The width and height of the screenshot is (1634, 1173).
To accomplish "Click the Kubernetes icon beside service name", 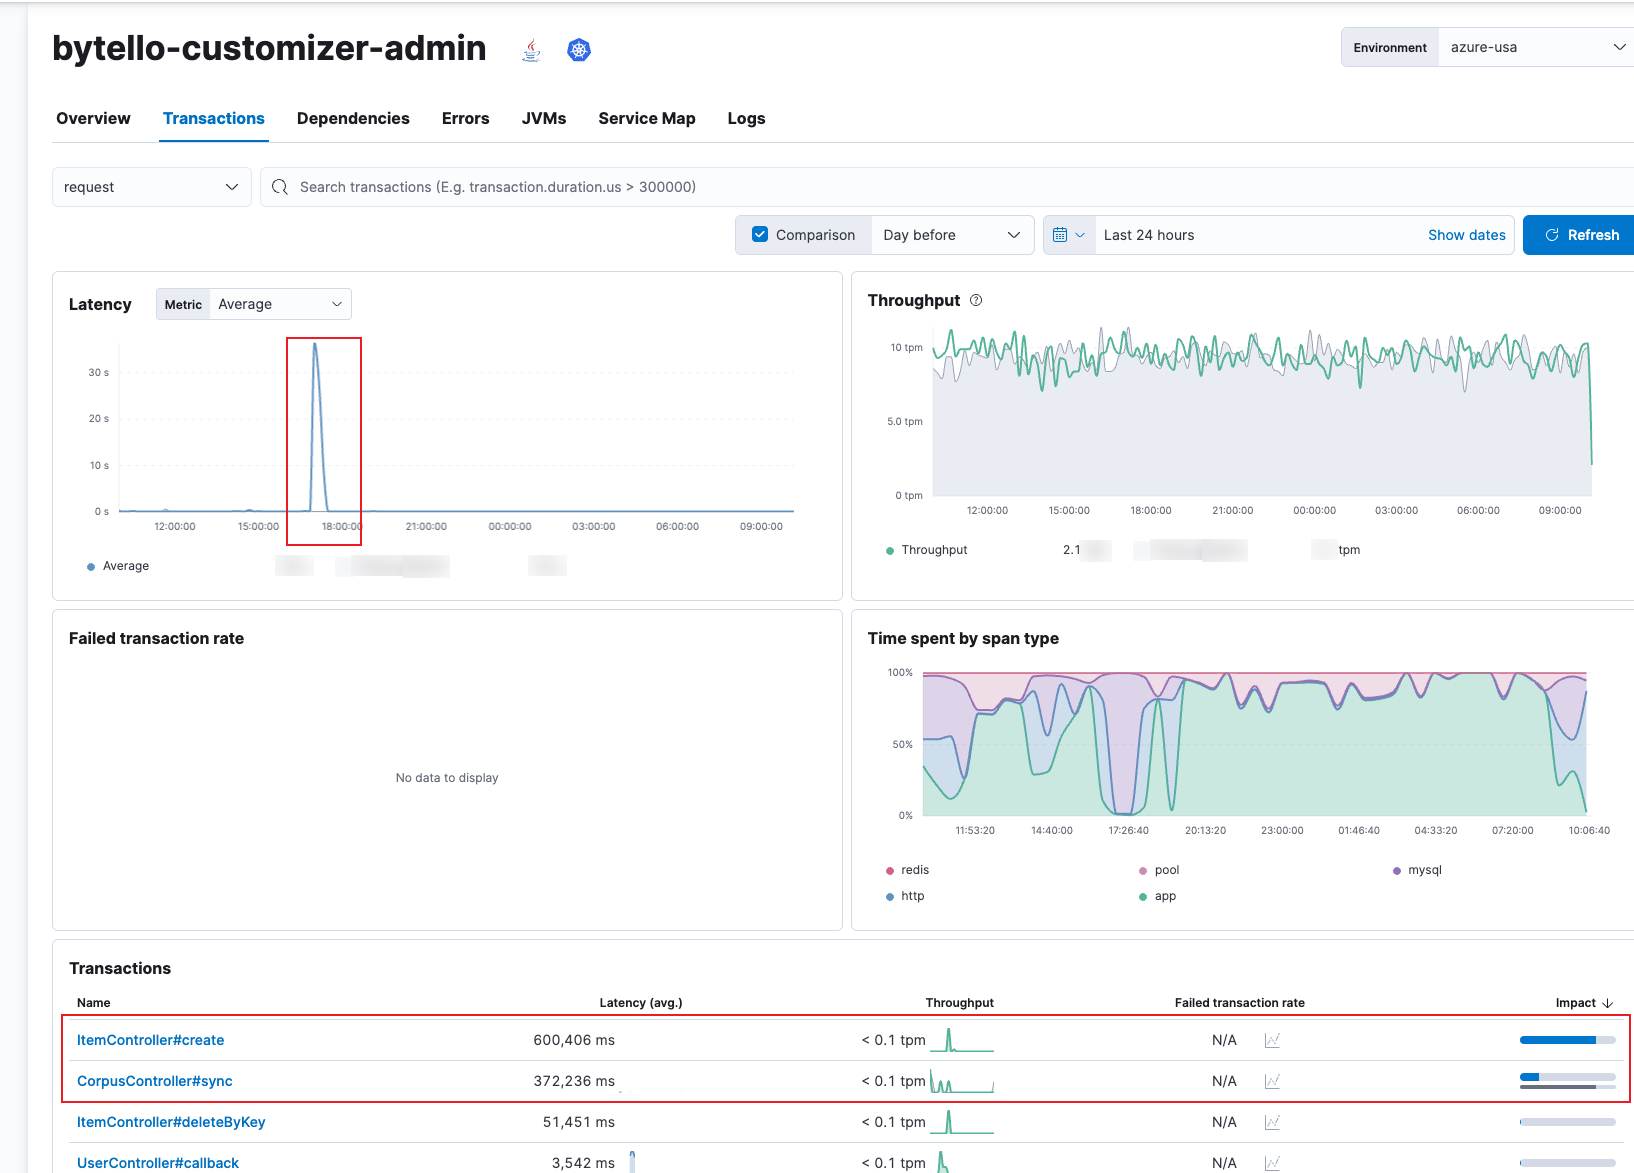I will (x=578, y=50).
